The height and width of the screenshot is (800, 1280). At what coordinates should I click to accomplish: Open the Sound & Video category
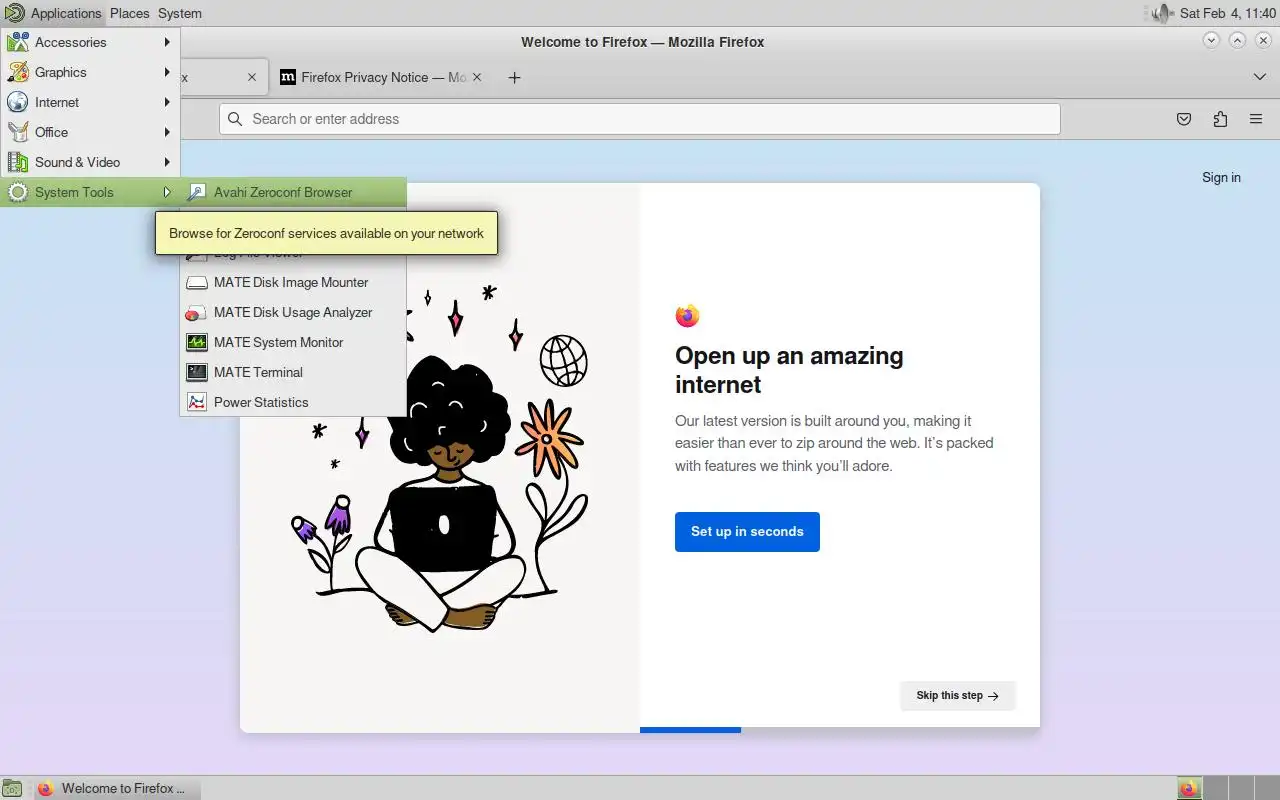click(90, 162)
